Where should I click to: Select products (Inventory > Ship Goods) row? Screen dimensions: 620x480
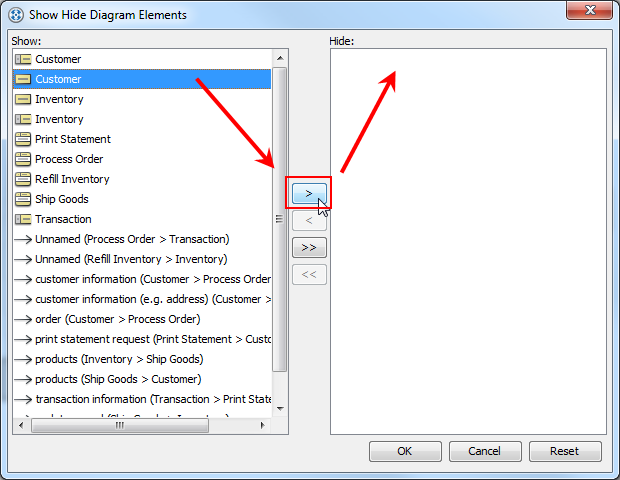coord(142,359)
